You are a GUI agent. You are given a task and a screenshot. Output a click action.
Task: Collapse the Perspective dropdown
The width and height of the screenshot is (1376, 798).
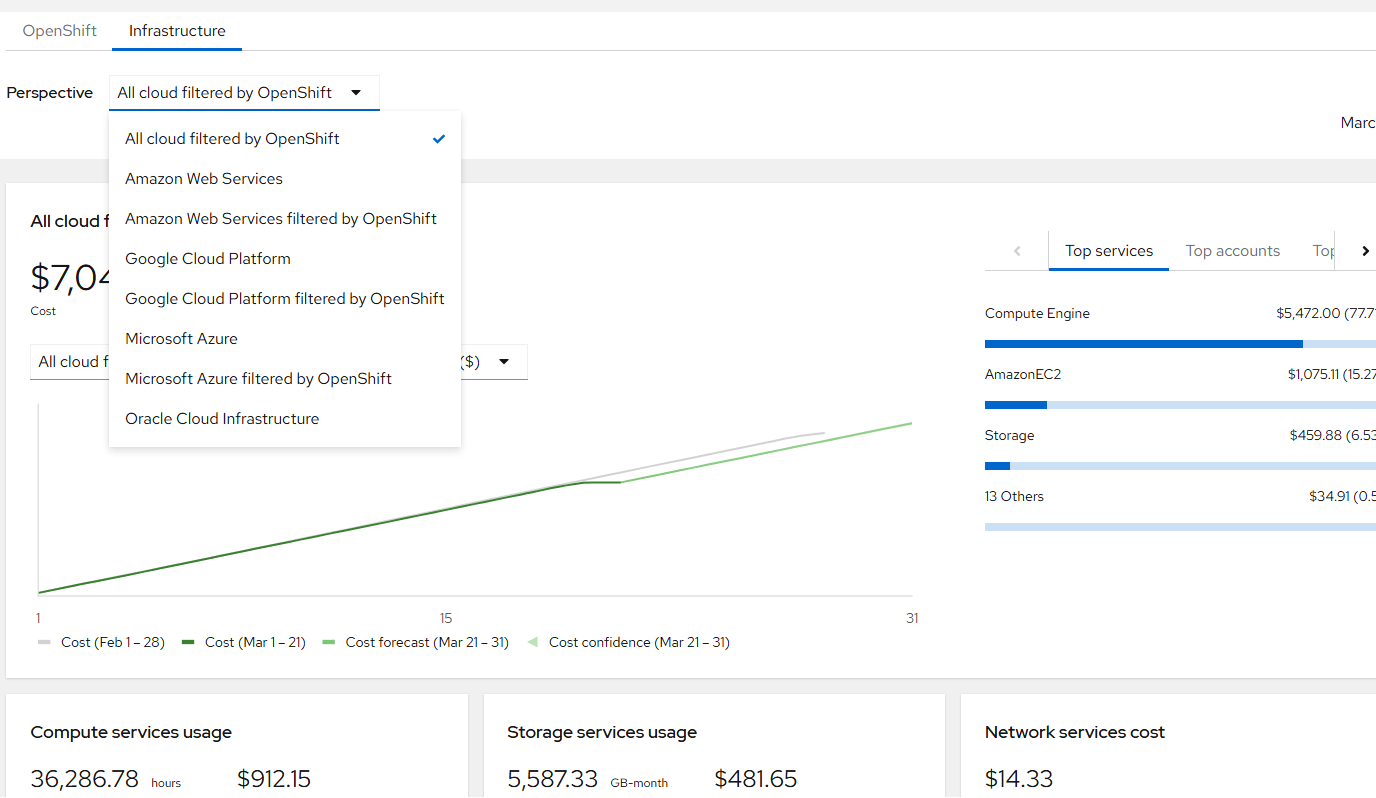point(244,93)
